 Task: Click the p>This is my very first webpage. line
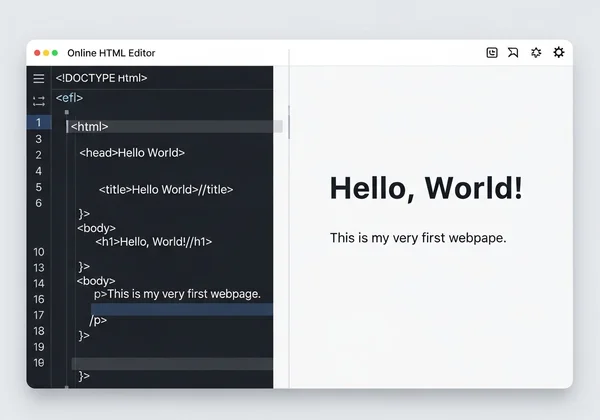177,294
